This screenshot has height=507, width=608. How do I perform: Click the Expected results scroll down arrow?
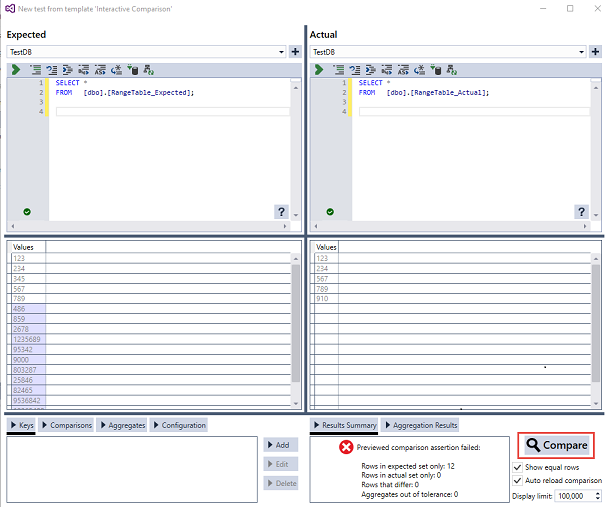(296, 404)
